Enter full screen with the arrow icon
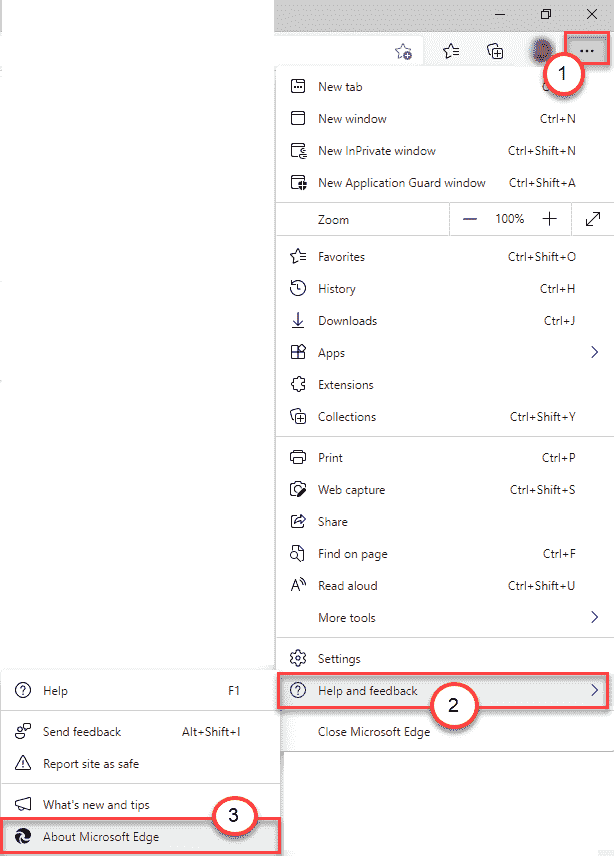The height and width of the screenshot is (856, 614). [592, 219]
